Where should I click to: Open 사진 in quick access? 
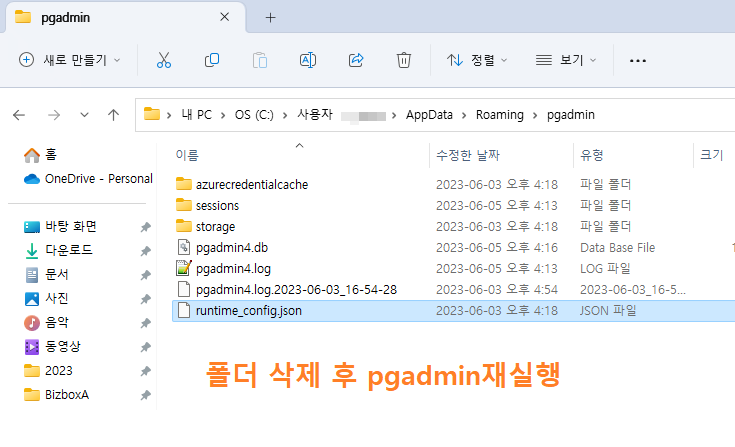(x=46, y=298)
